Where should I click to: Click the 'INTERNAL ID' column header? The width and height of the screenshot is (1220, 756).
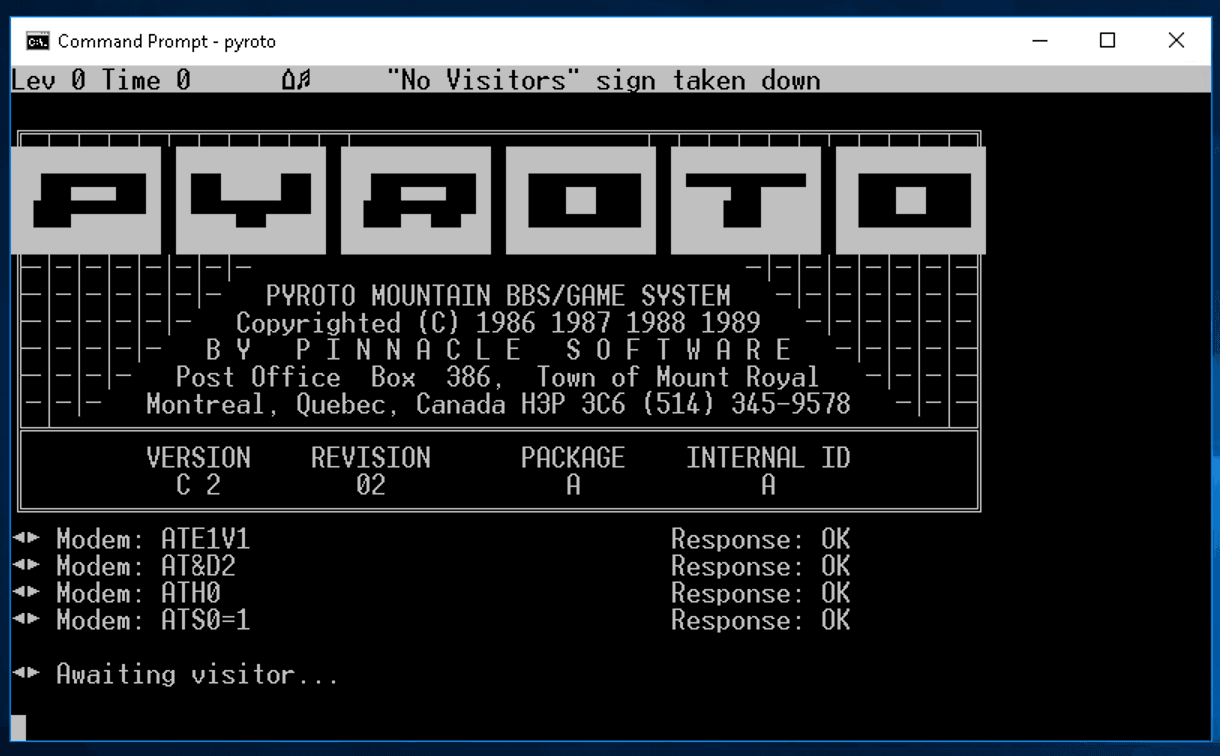click(x=768, y=458)
